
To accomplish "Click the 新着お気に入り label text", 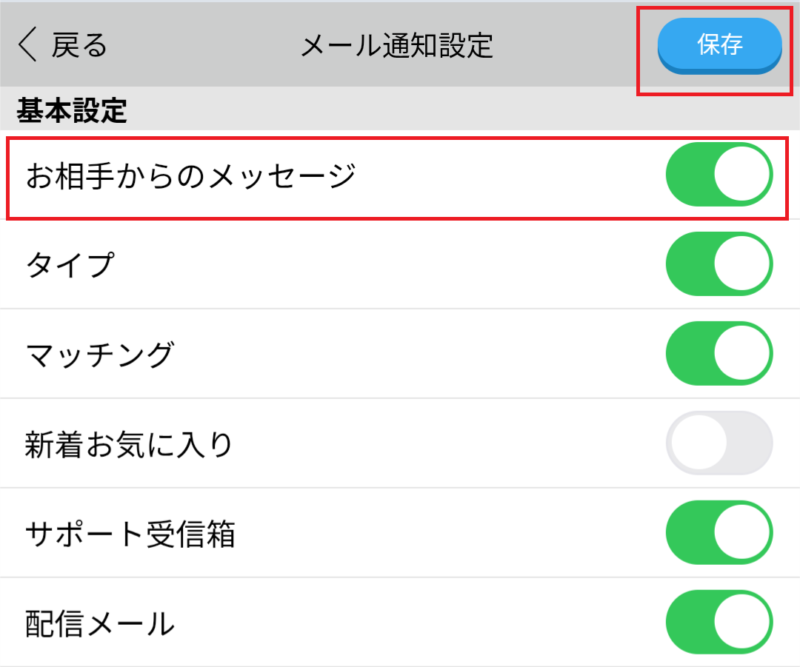I will [x=129, y=444].
